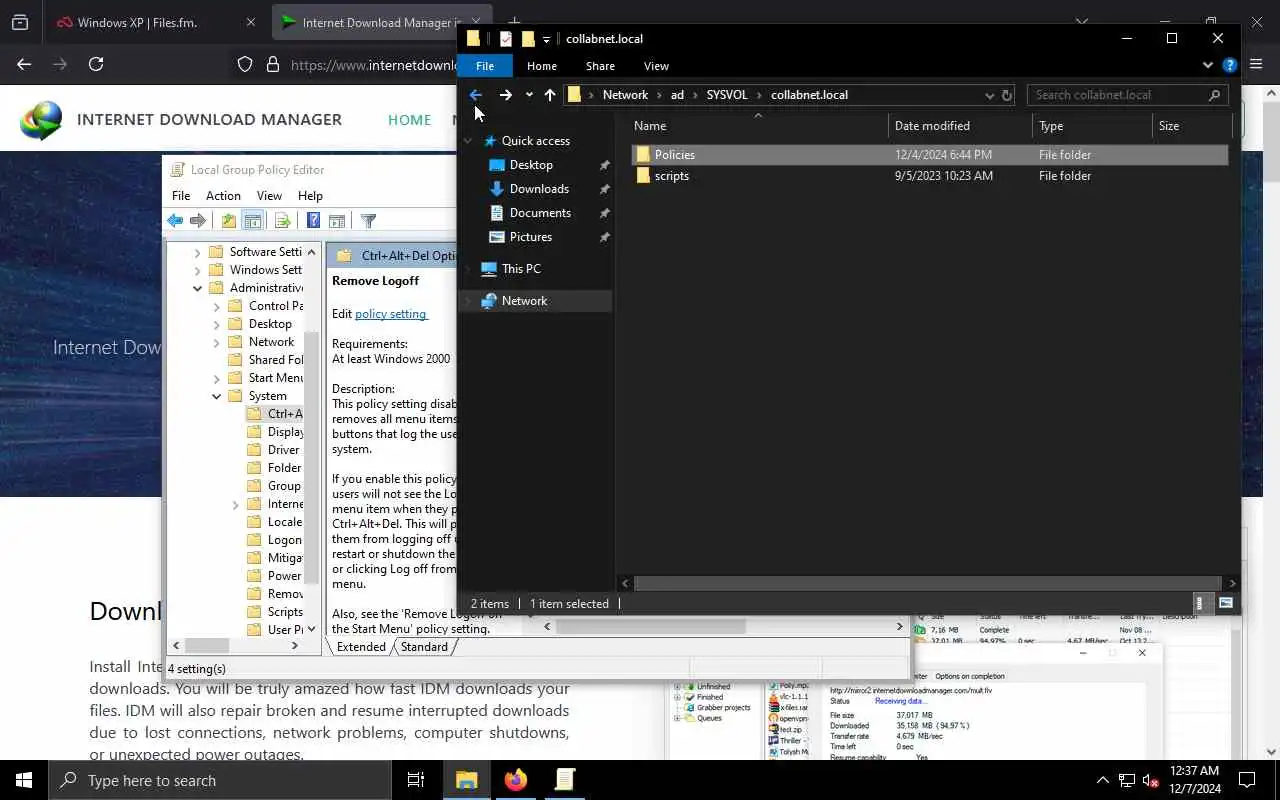Reload the browser page
The width and height of the screenshot is (1280, 800).
pos(96,64)
